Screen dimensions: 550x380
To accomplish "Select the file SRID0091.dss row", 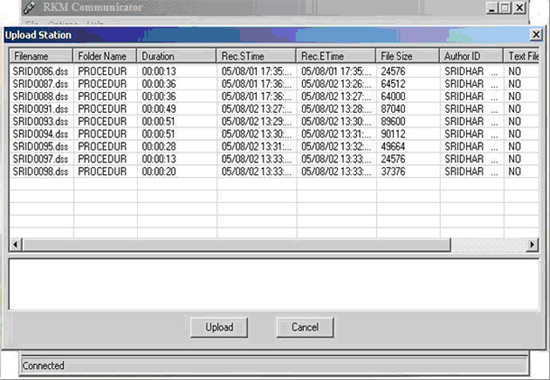I will pyautogui.click(x=274, y=109).
